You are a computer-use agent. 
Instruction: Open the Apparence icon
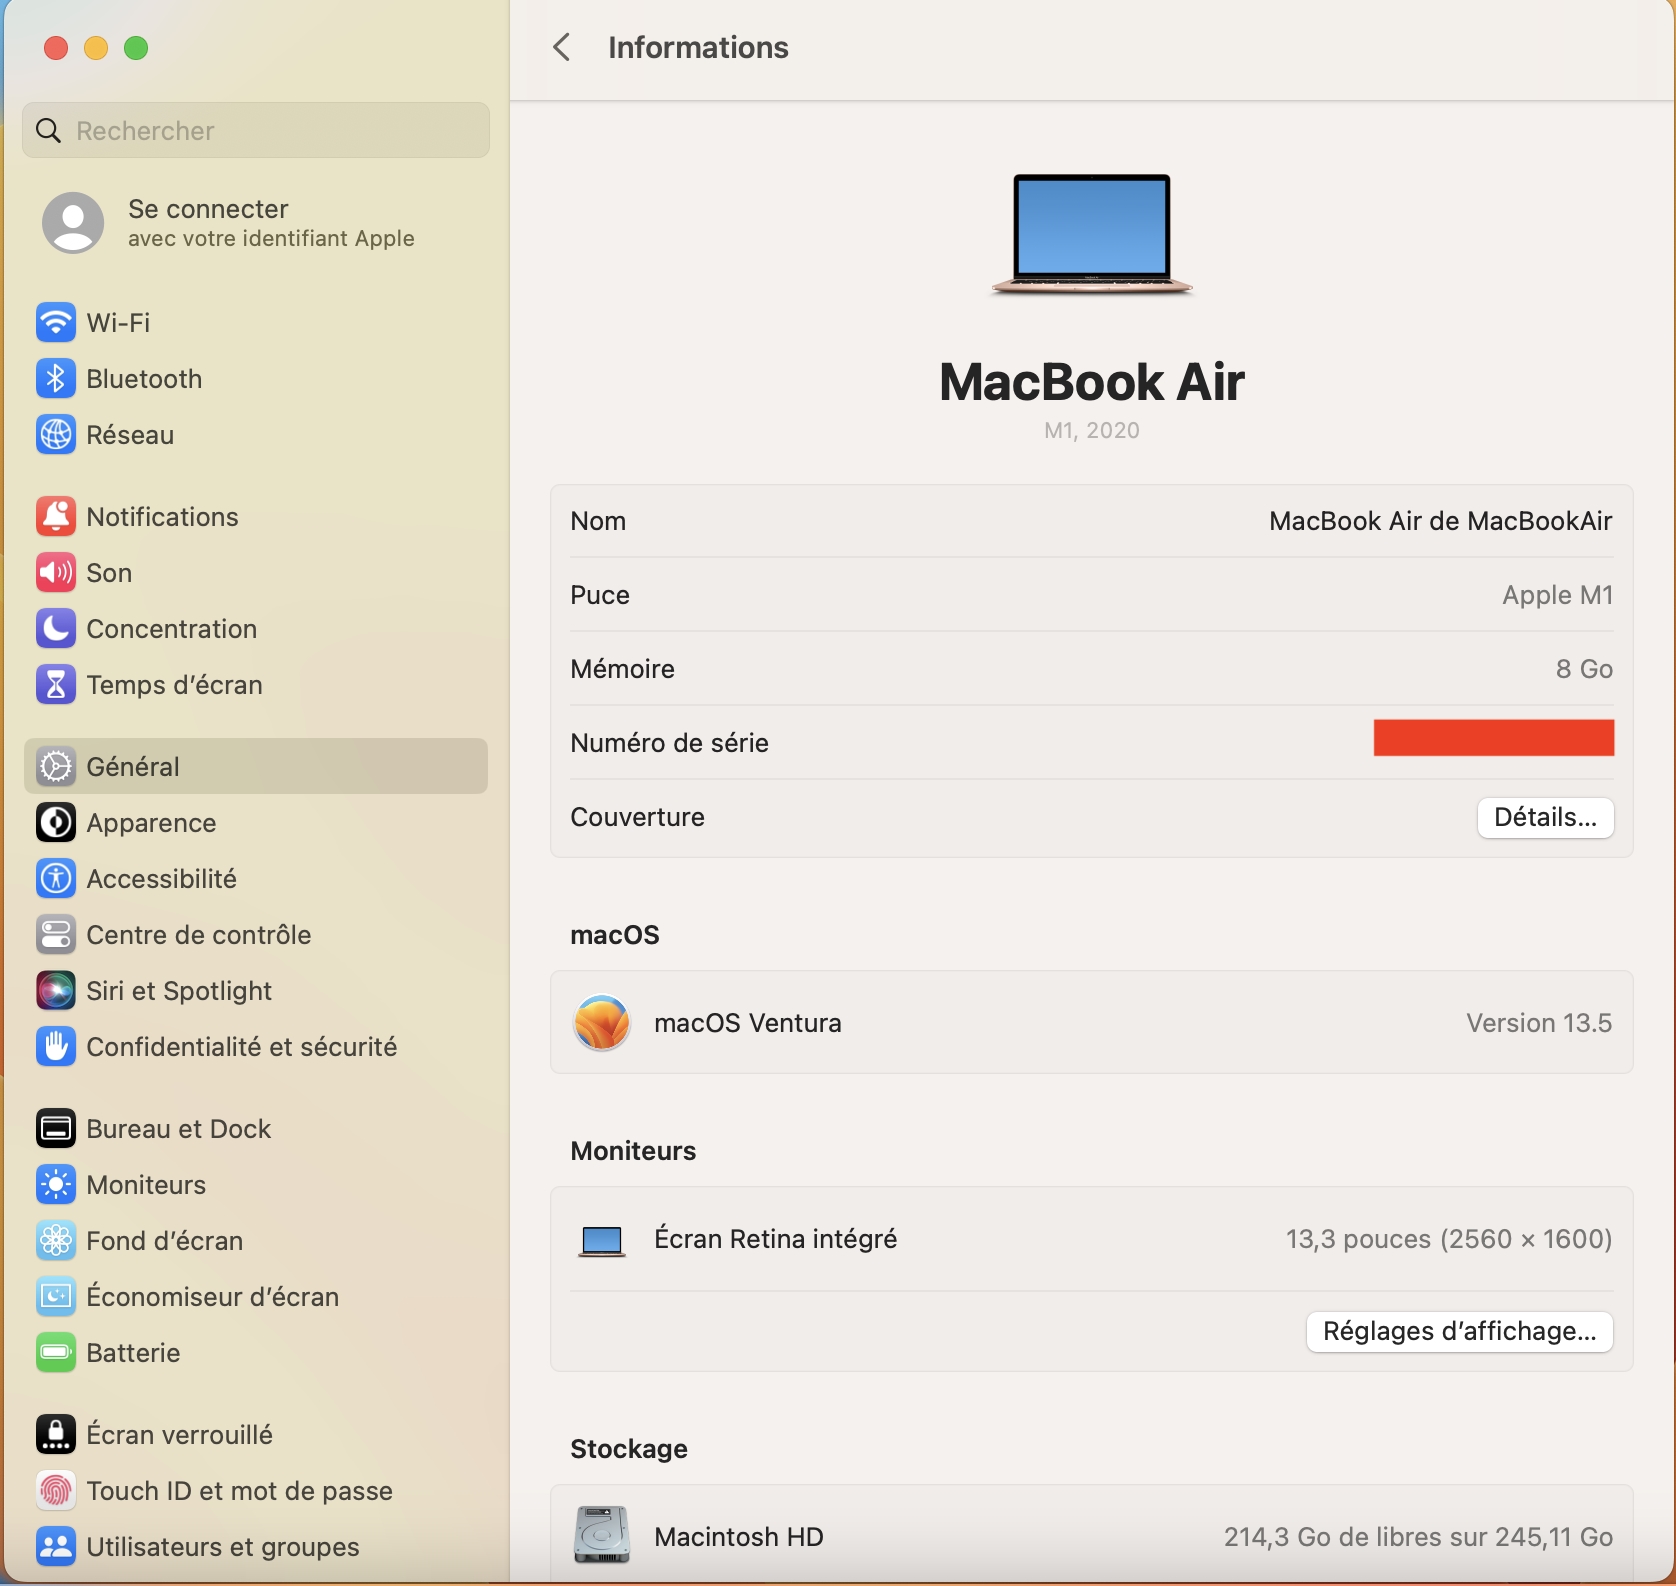click(x=56, y=822)
